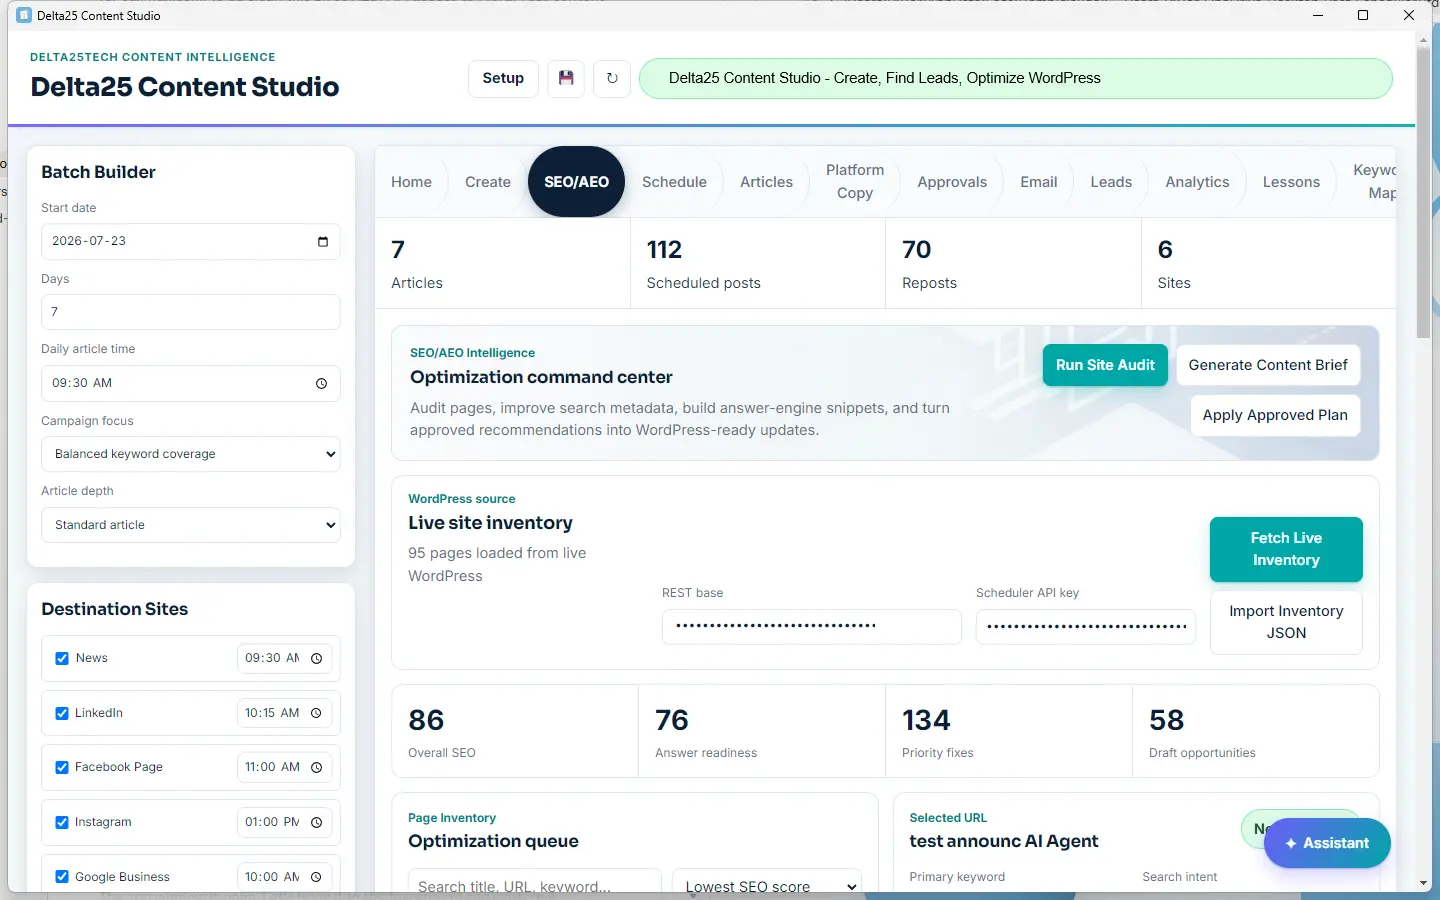Minimize the Delta25 Content Studio window
The height and width of the screenshot is (900, 1440).
1317,15
